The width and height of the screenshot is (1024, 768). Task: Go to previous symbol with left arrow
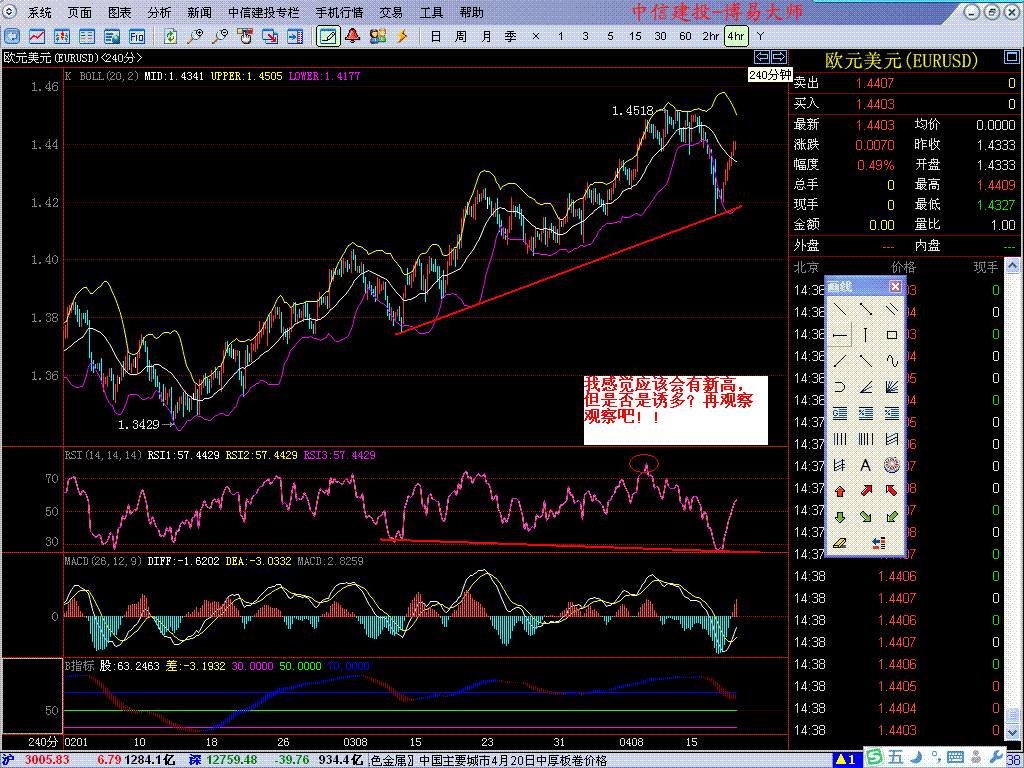point(761,57)
